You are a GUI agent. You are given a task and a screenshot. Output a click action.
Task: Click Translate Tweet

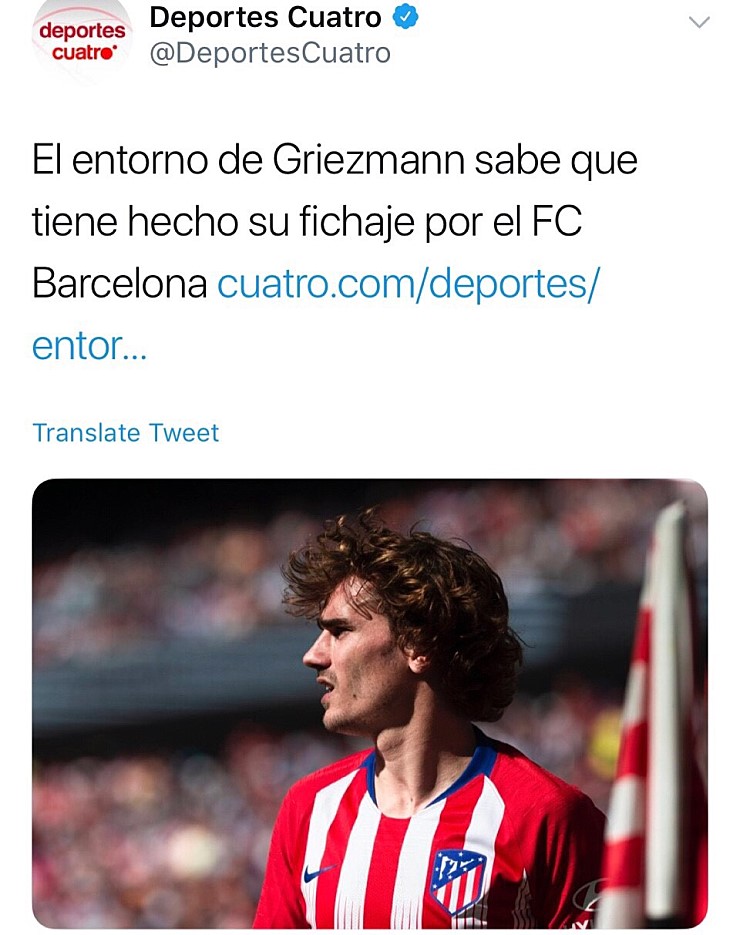[126, 433]
